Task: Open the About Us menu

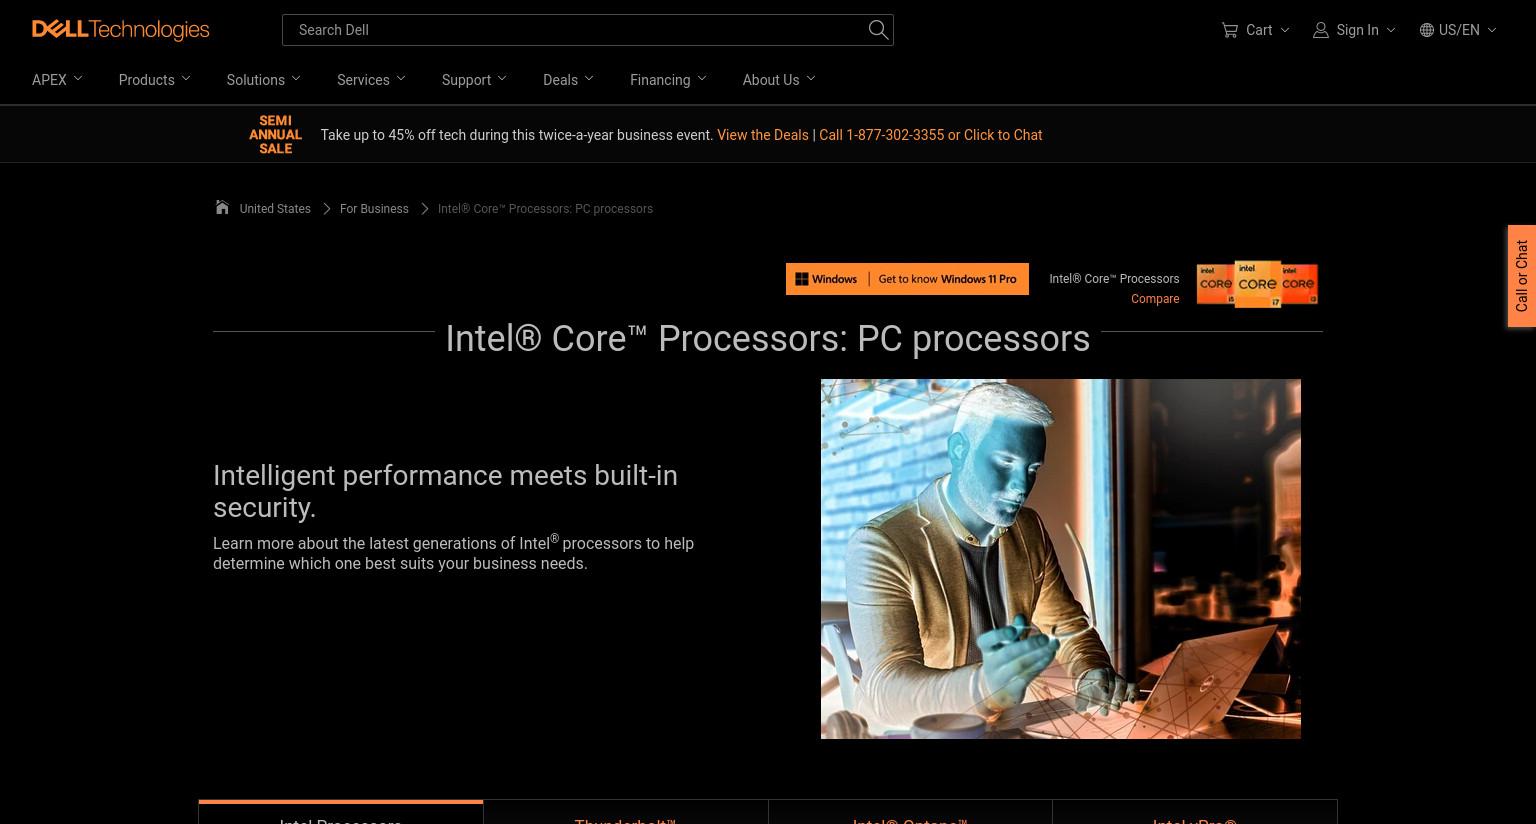Action: [779, 80]
